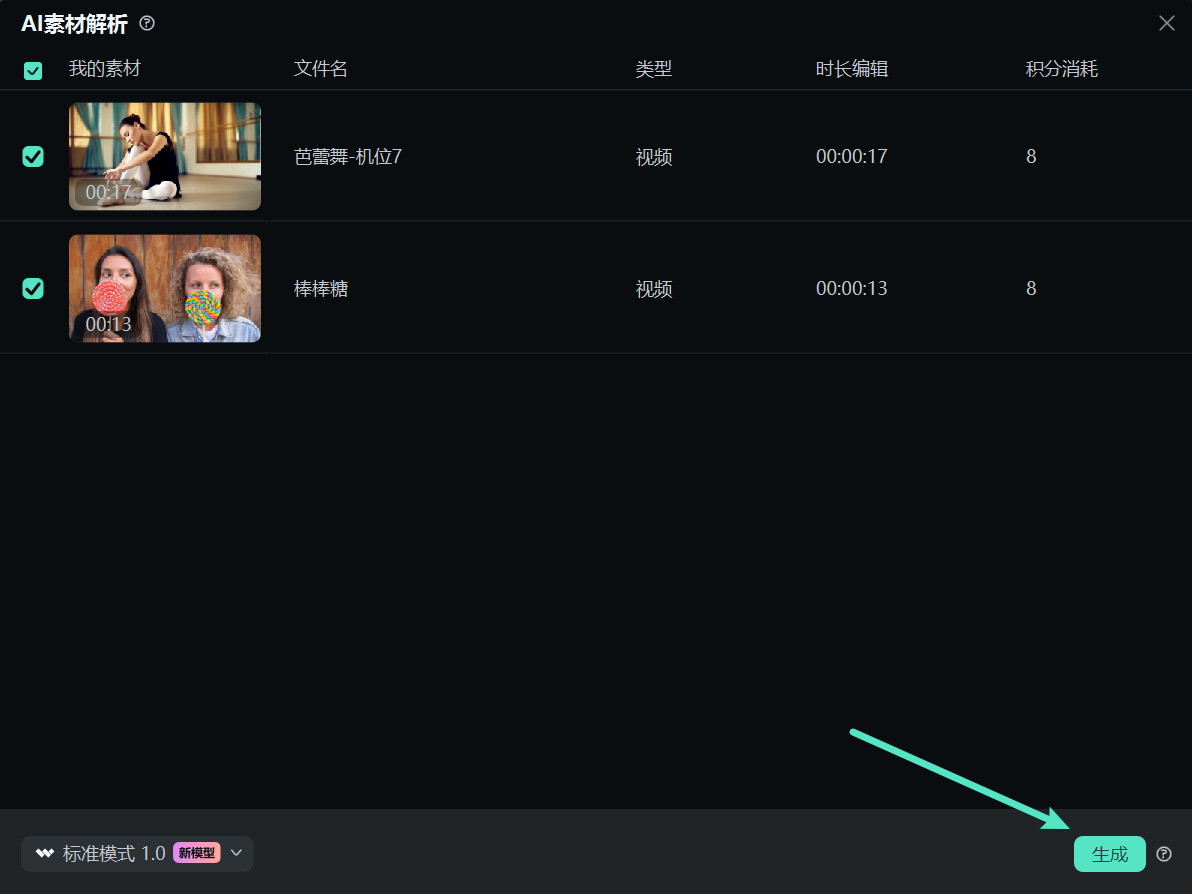Click the credit cost 8 for 芭蕾舞-机位7
1192x894 pixels.
tap(1031, 157)
